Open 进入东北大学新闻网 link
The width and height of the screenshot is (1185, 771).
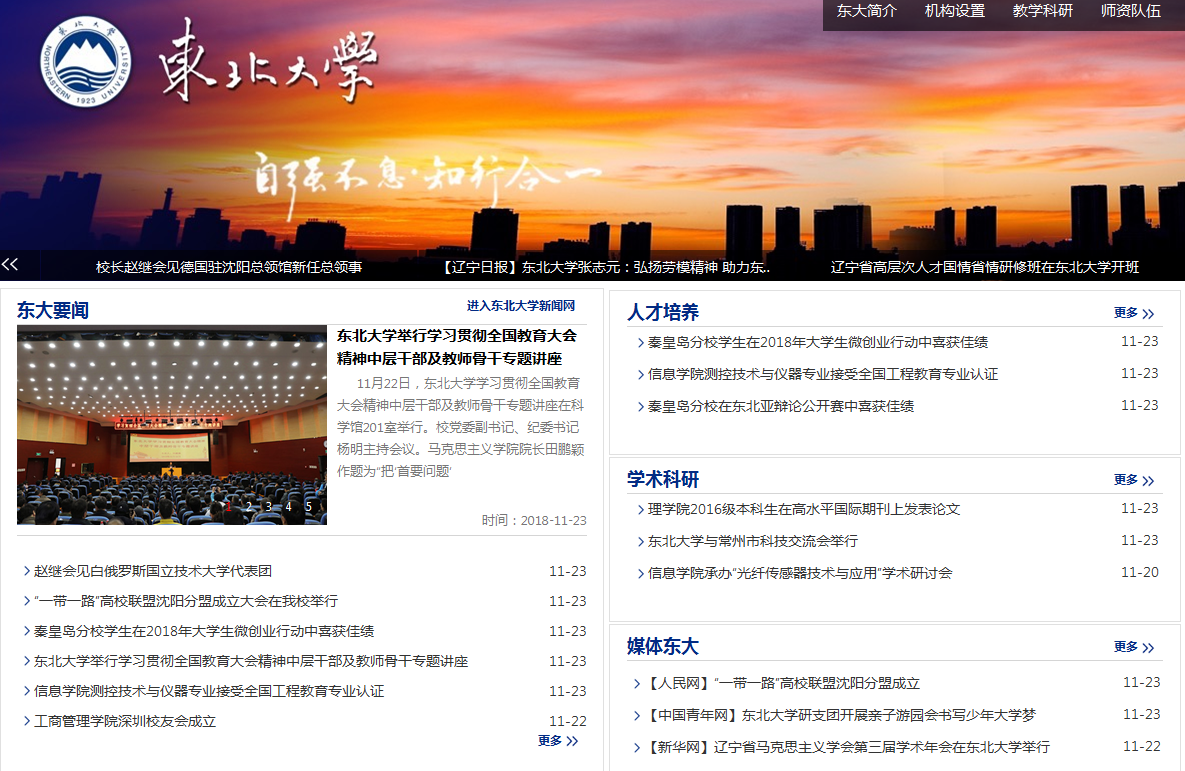point(521,305)
